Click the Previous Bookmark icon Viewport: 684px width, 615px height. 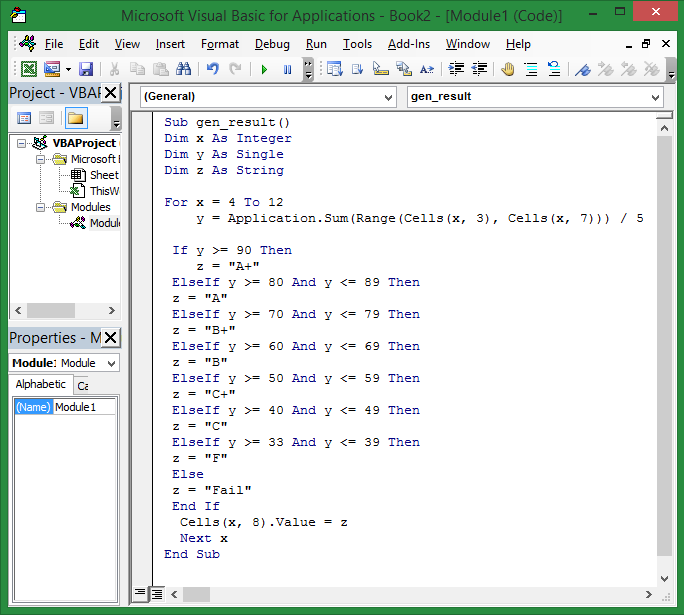(629, 69)
